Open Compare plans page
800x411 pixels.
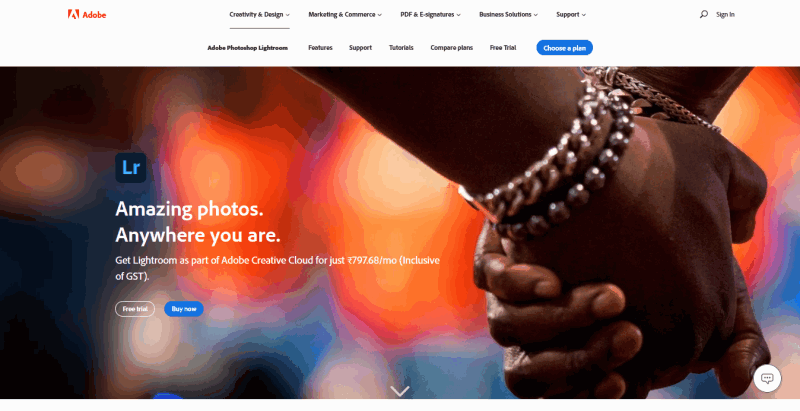tap(452, 48)
